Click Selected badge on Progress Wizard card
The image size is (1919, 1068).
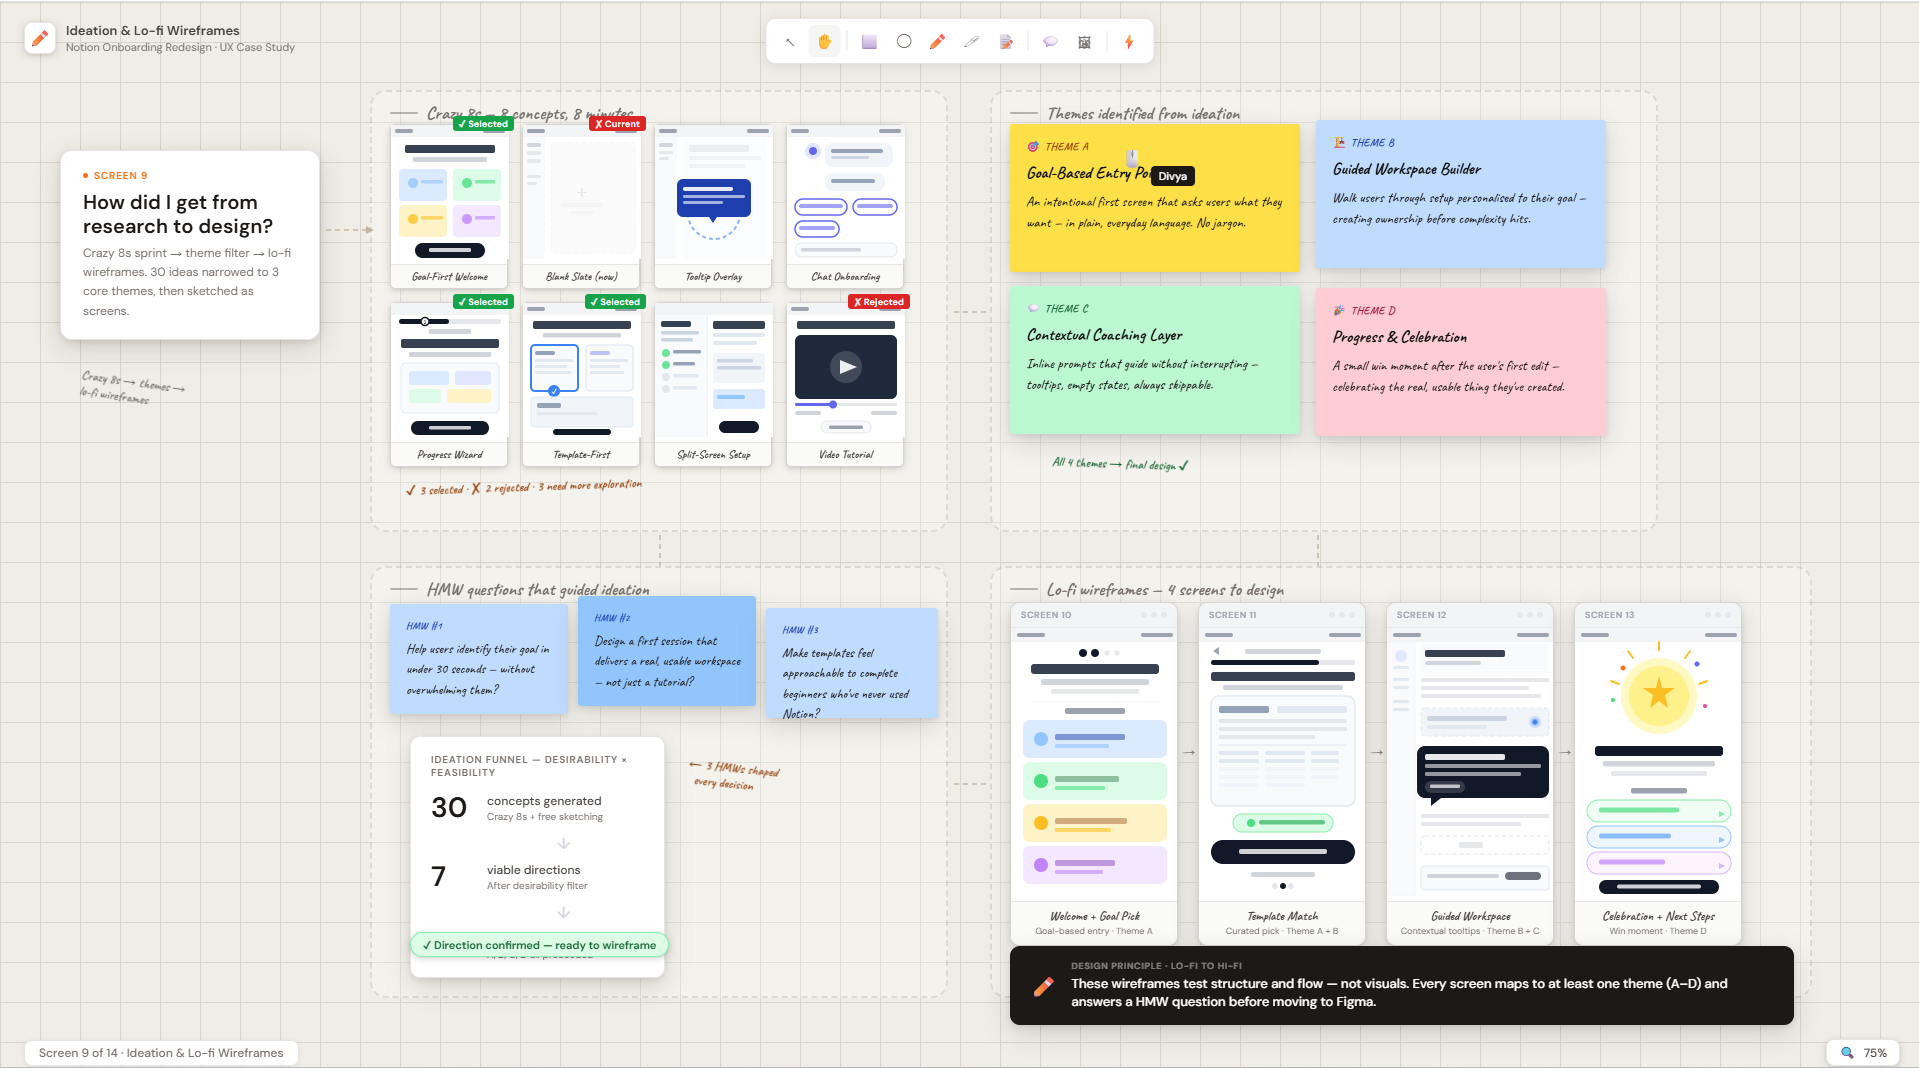483,302
